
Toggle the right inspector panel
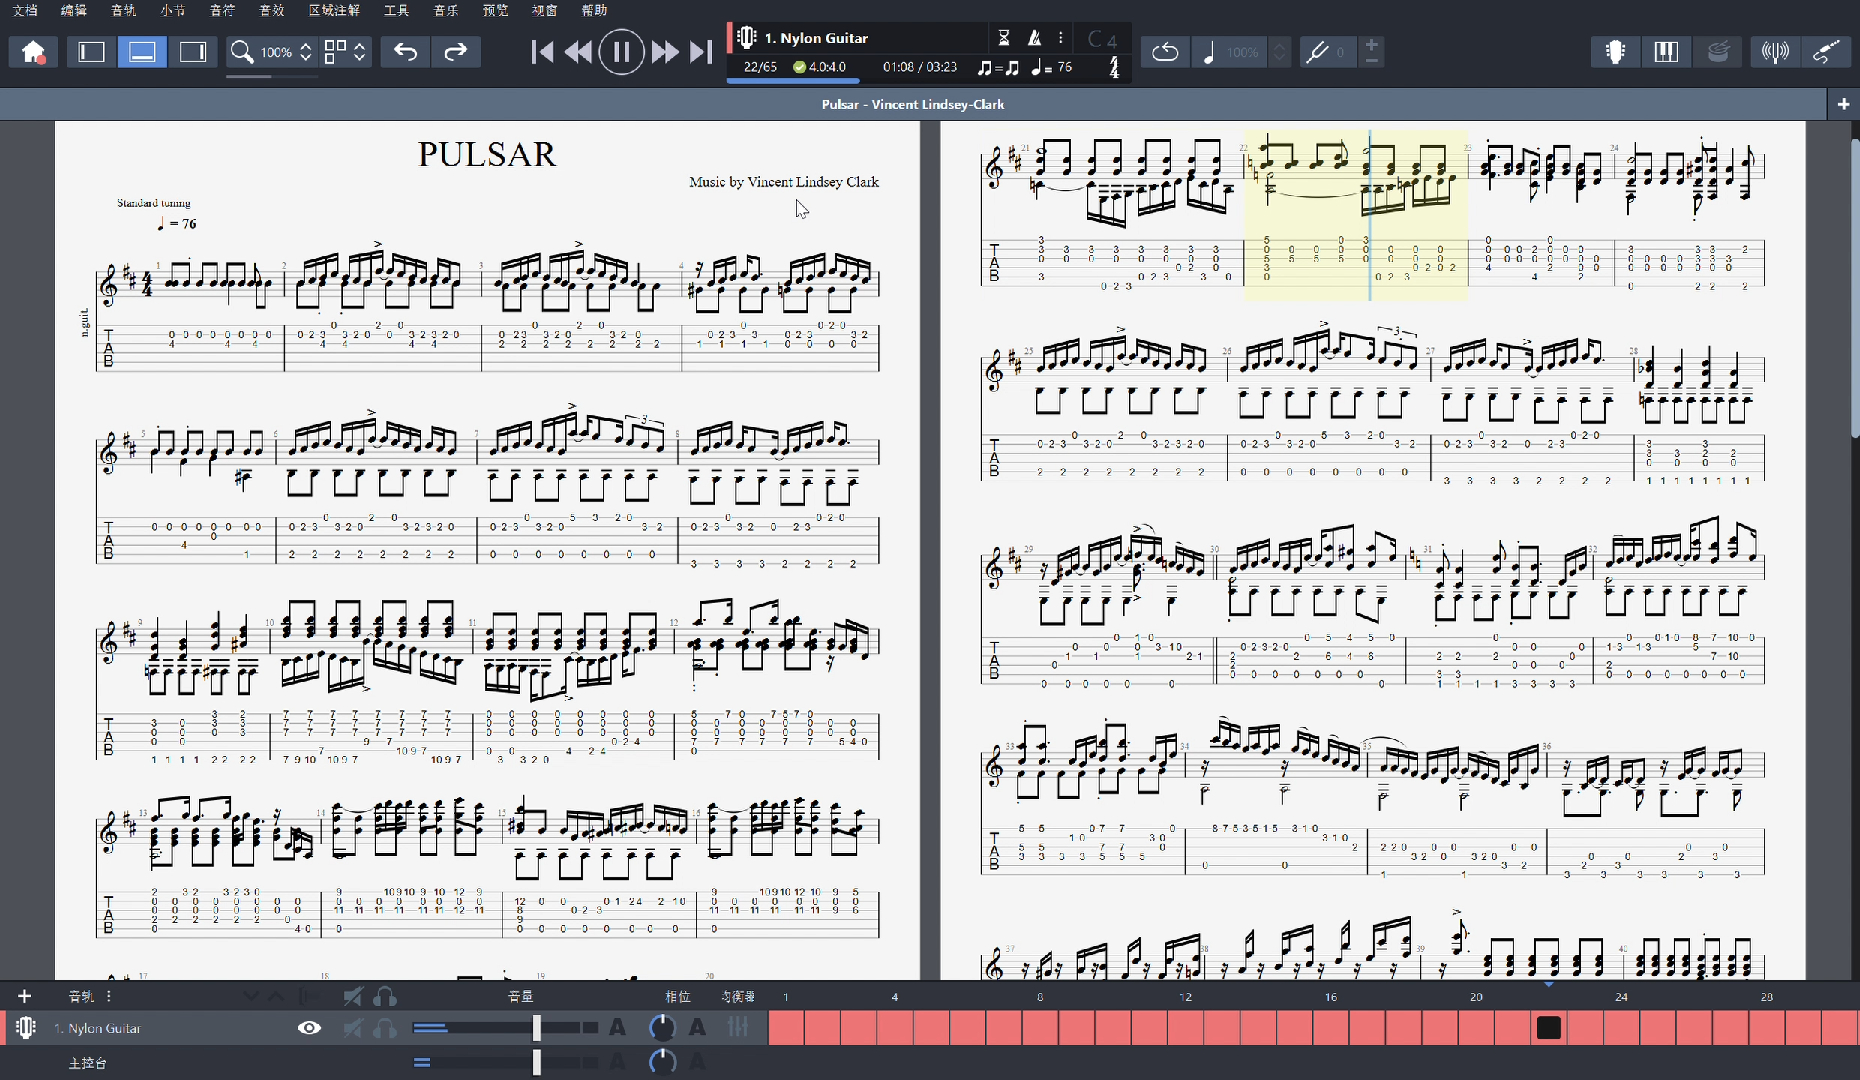[193, 52]
